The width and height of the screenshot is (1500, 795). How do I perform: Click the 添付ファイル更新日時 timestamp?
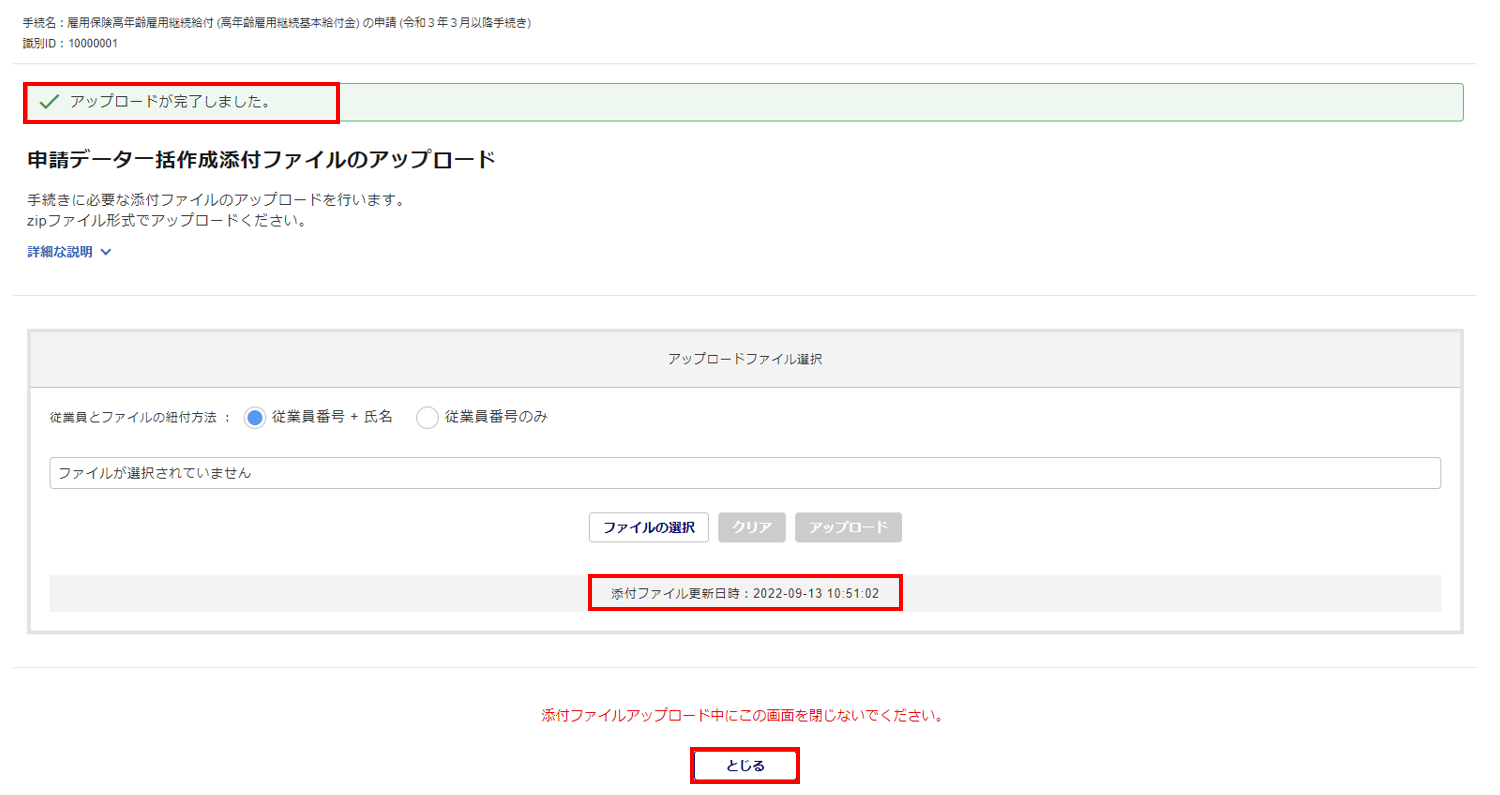745,593
